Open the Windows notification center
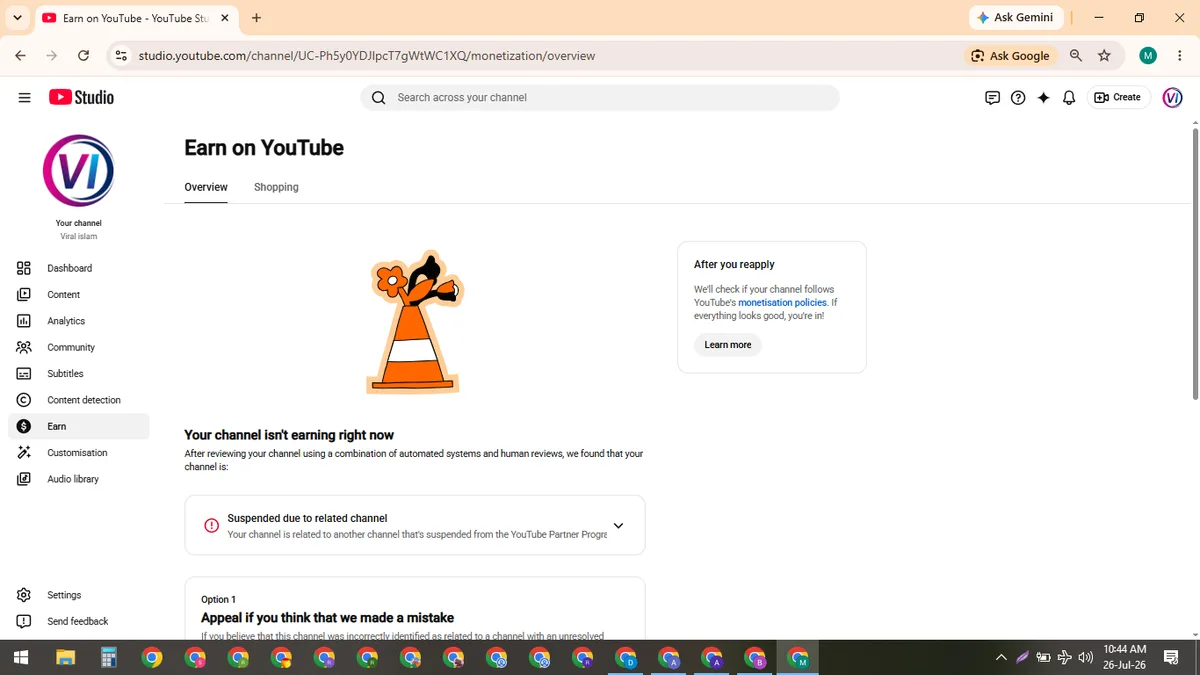1200x675 pixels. coord(1171,657)
